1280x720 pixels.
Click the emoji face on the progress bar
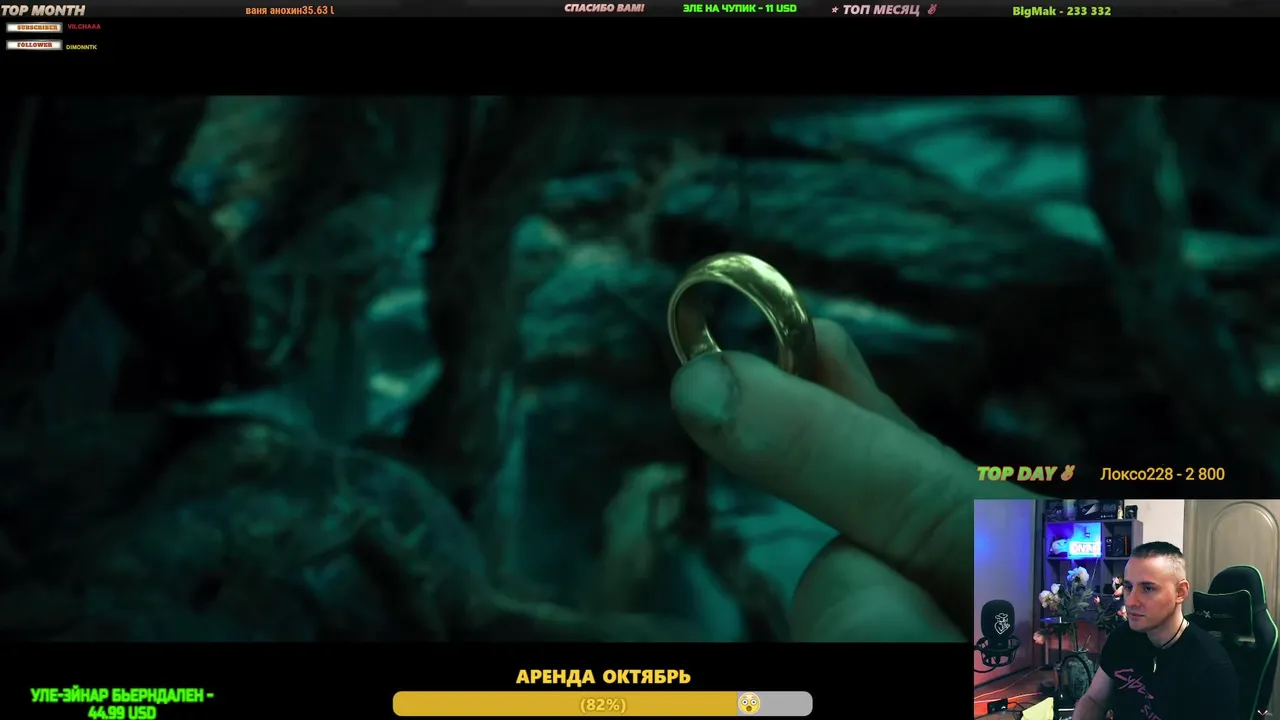pos(748,704)
